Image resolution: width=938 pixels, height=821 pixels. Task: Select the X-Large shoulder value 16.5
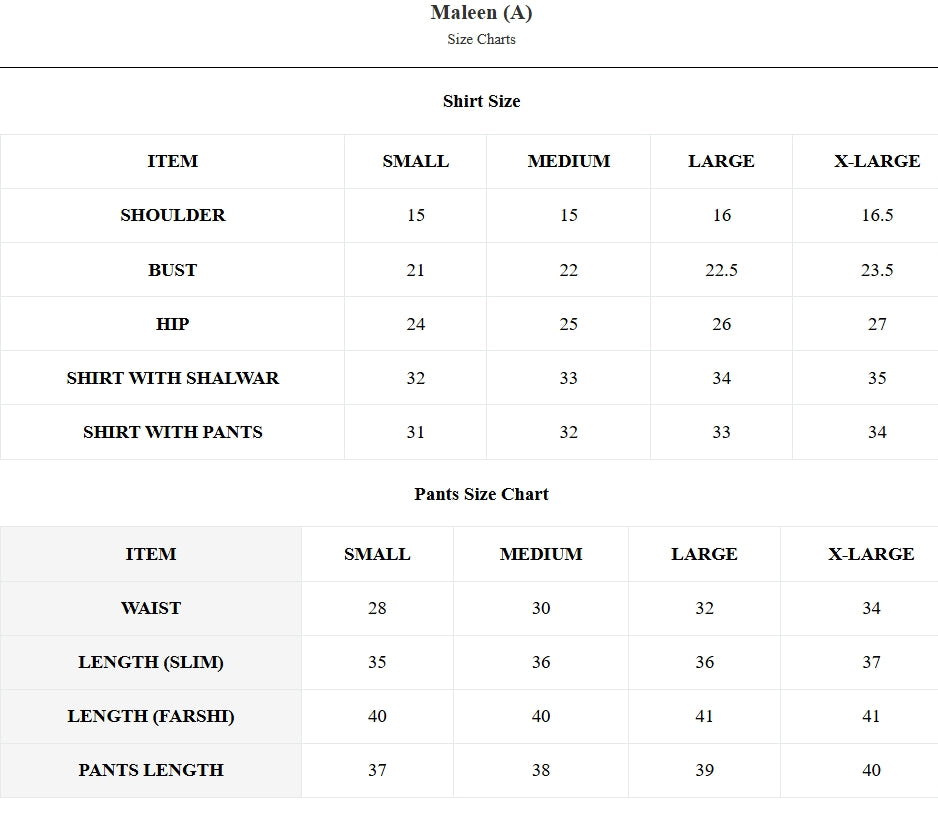click(x=877, y=215)
